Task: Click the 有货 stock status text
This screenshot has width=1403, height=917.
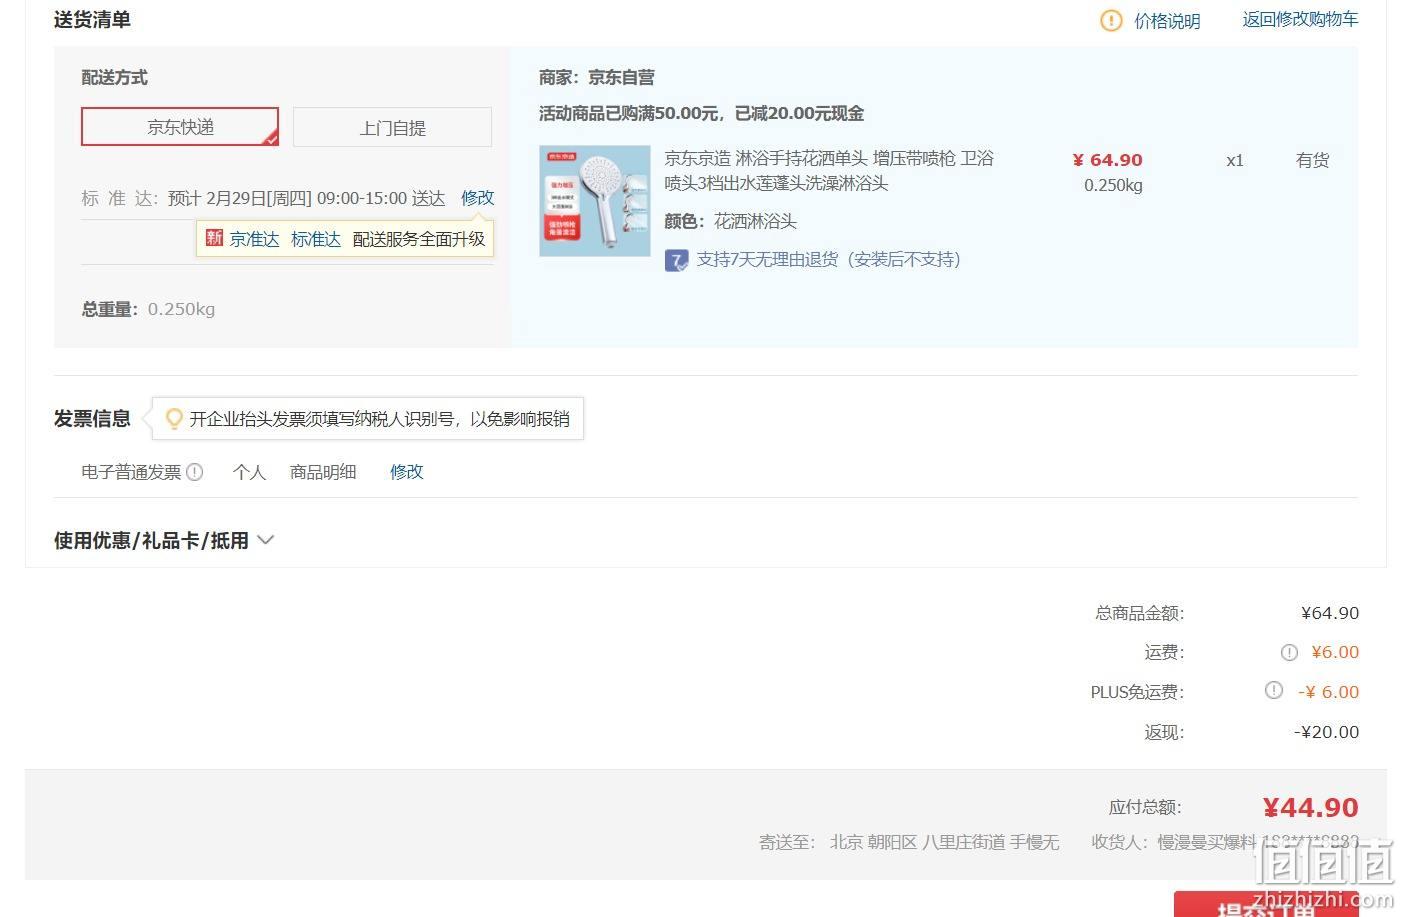Action: [1312, 160]
